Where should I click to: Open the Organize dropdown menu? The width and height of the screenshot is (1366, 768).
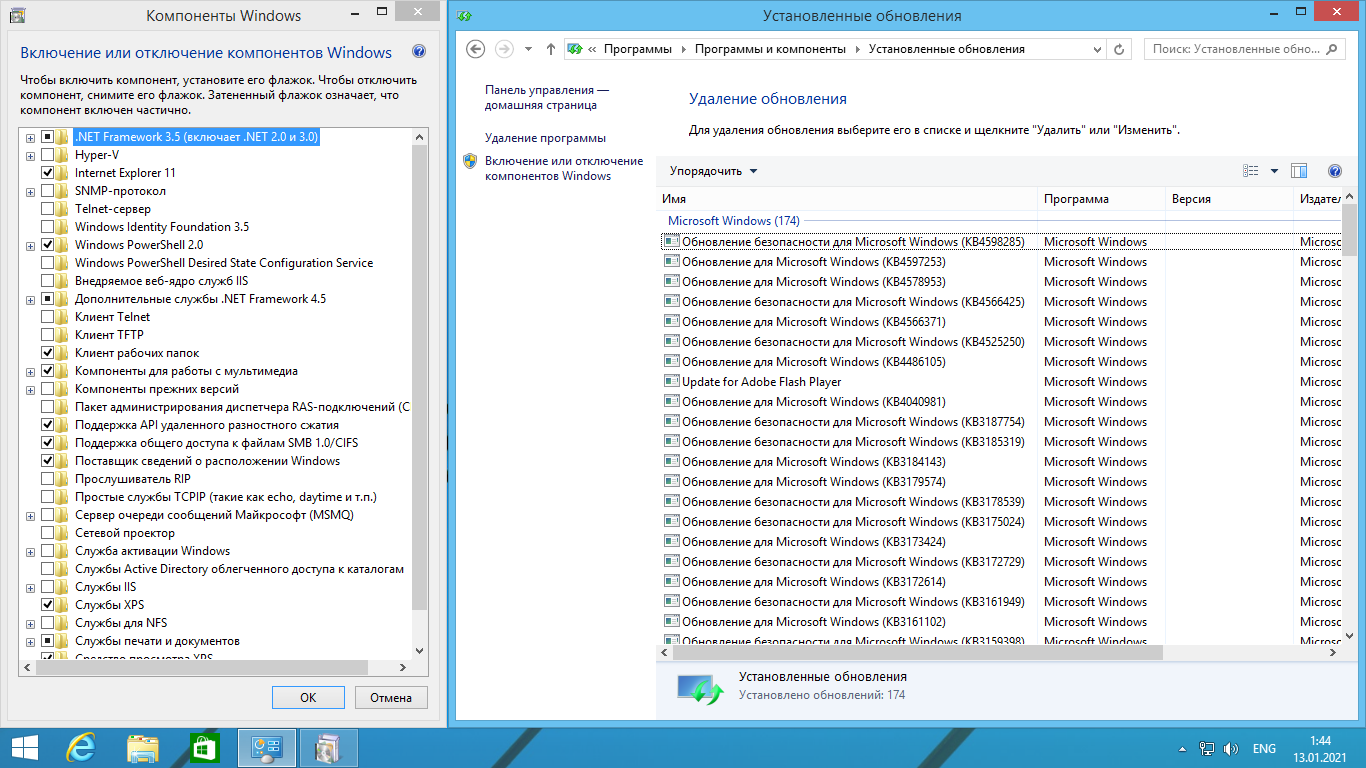713,171
